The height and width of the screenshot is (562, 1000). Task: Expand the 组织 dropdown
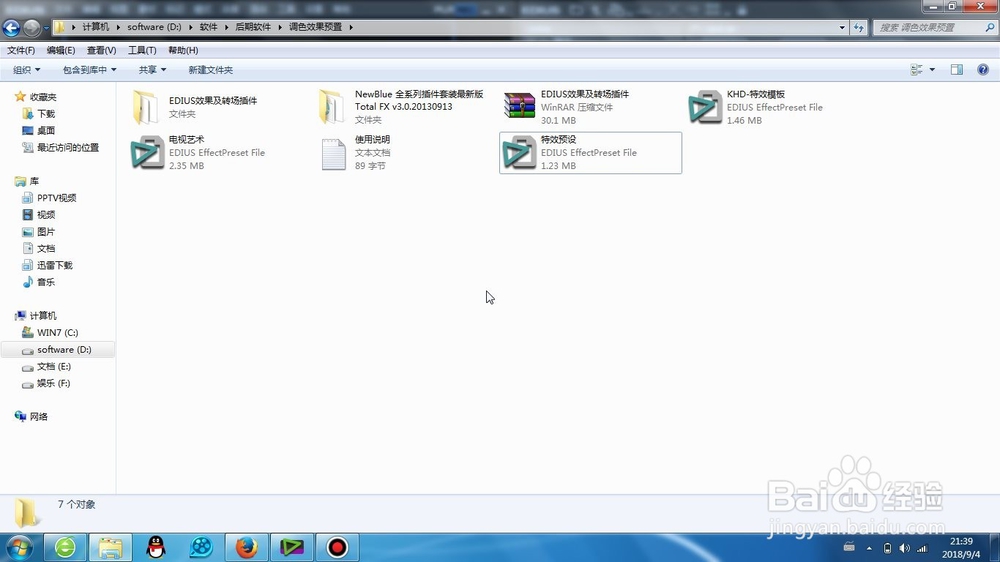27,70
